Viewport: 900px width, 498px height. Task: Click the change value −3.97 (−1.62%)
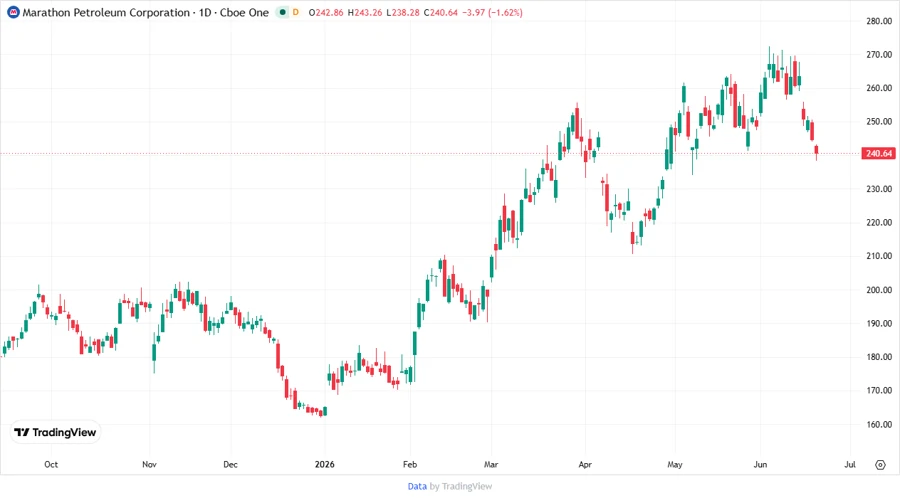tap(492, 12)
